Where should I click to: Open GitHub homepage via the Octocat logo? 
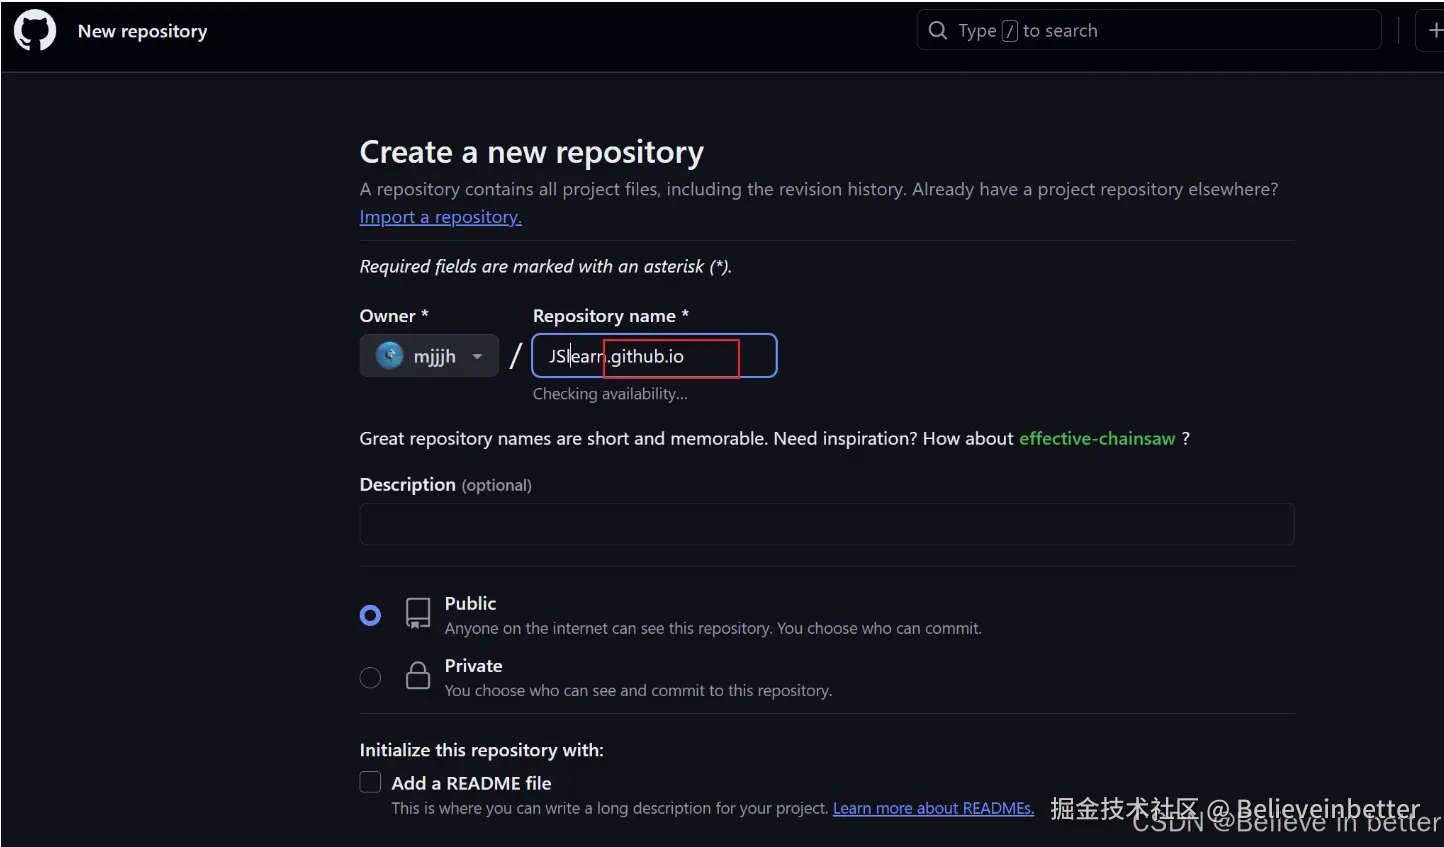[x=35, y=31]
